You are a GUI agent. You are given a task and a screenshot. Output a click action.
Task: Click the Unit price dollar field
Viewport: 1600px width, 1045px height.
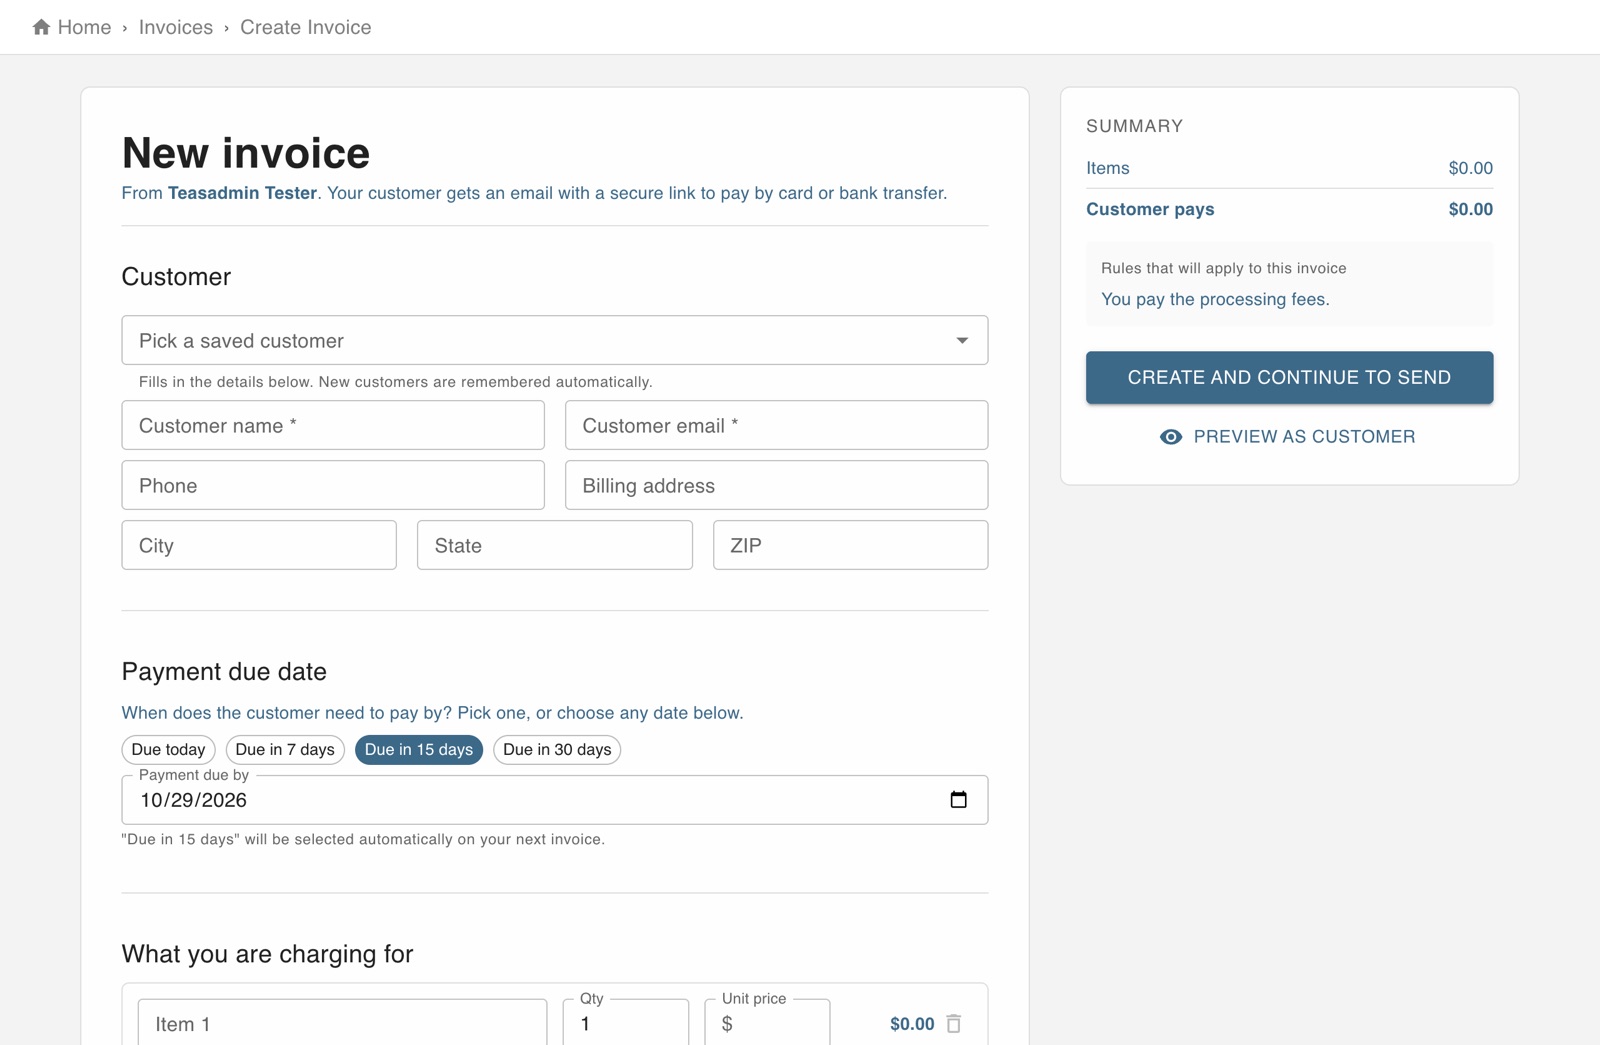tap(767, 1023)
